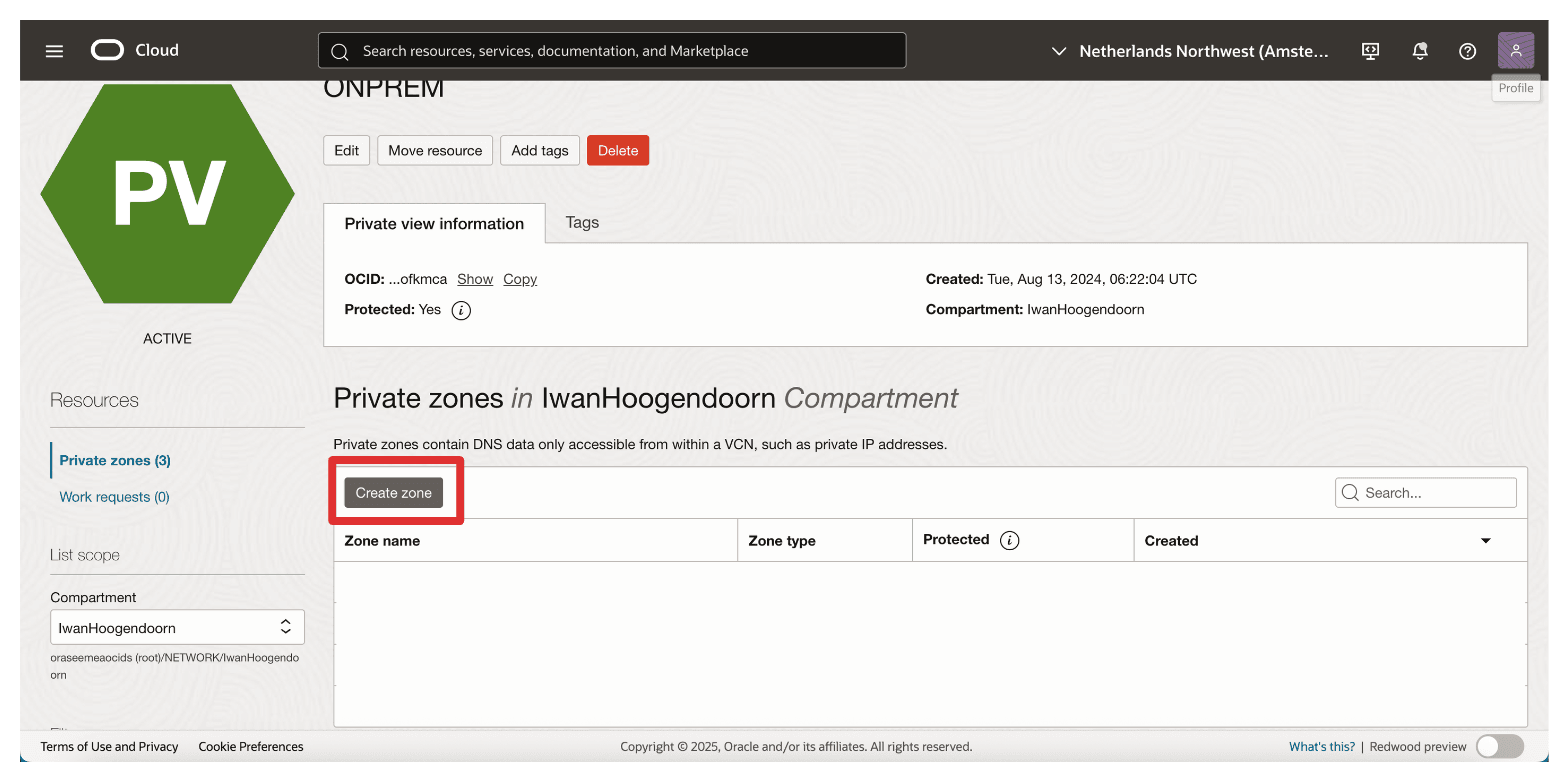Open the Profile avatar menu
The image size is (1568, 782).
(x=1516, y=50)
